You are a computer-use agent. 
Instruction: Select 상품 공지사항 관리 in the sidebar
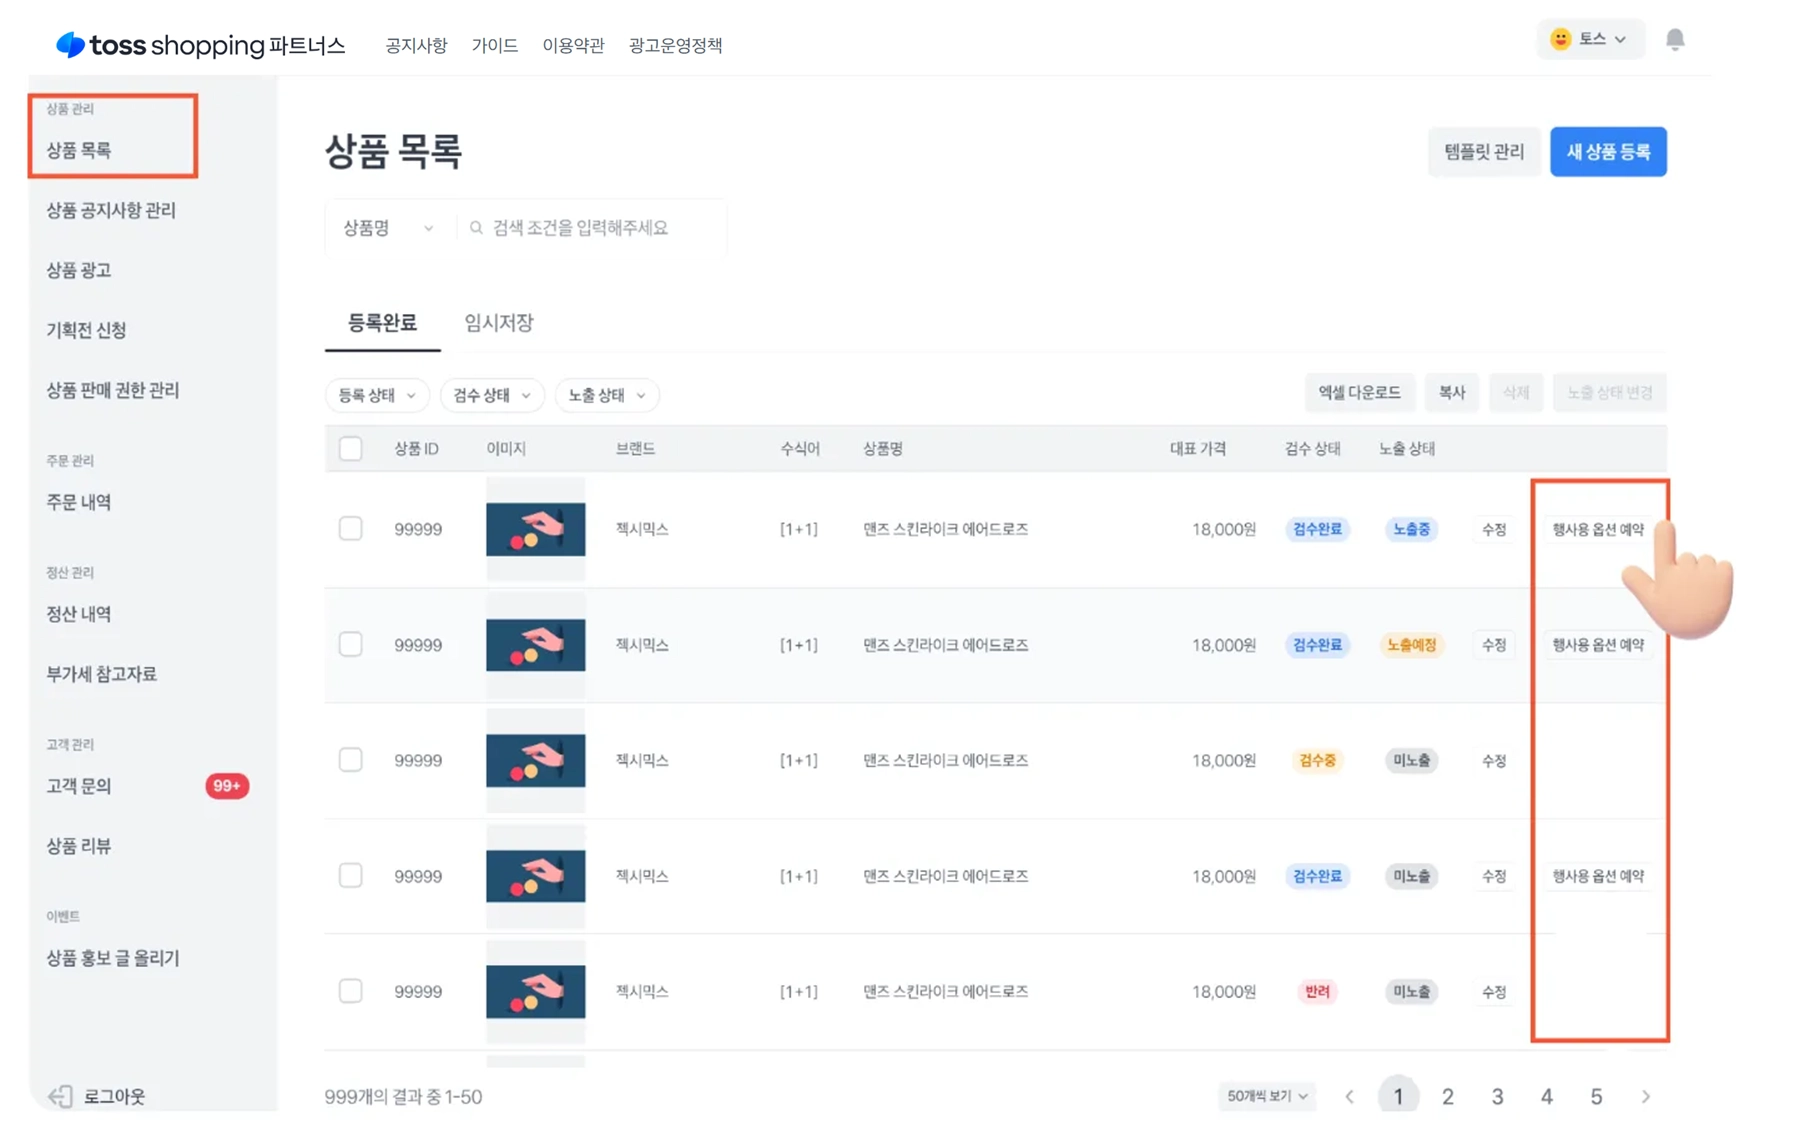(111, 210)
